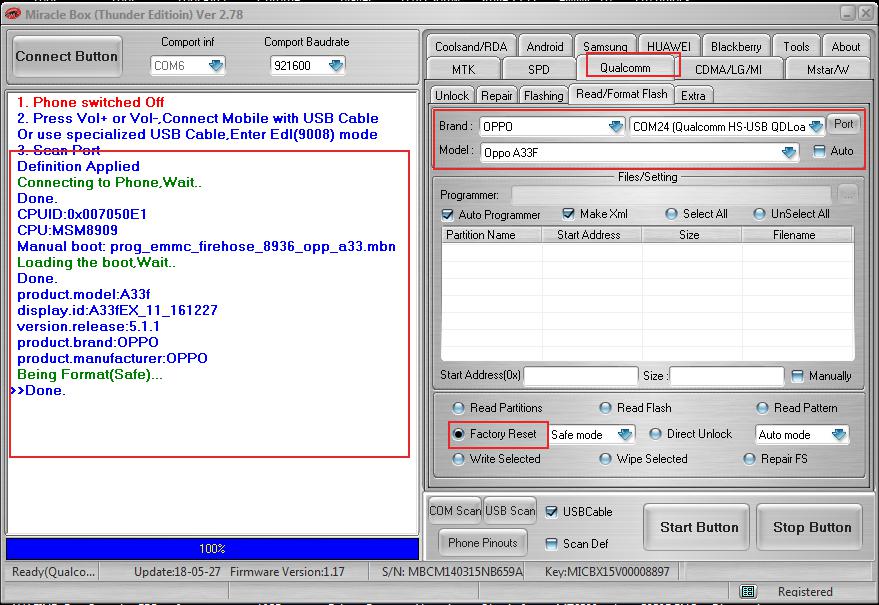
Task: Select the Read Partitions radio button
Action: point(459,408)
